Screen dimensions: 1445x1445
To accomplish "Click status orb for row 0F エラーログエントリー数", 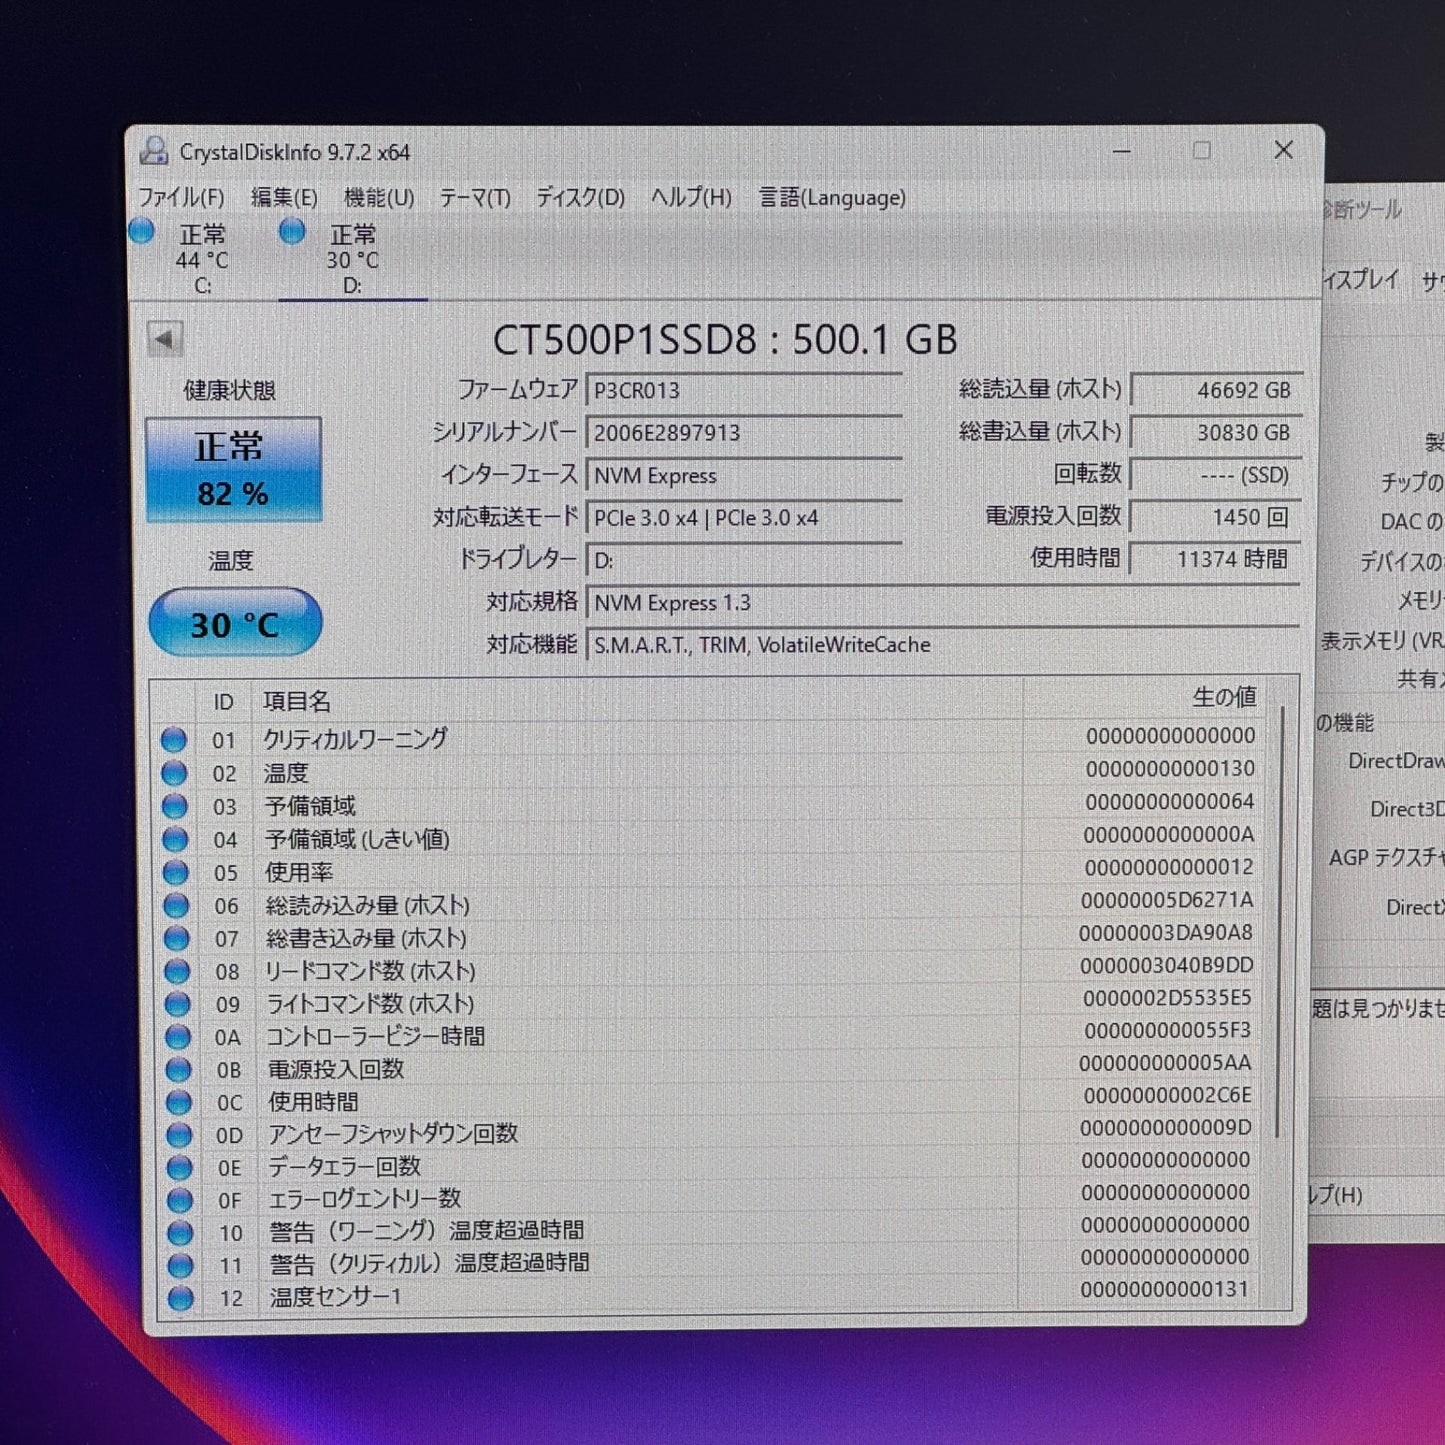I will [x=180, y=1199].
